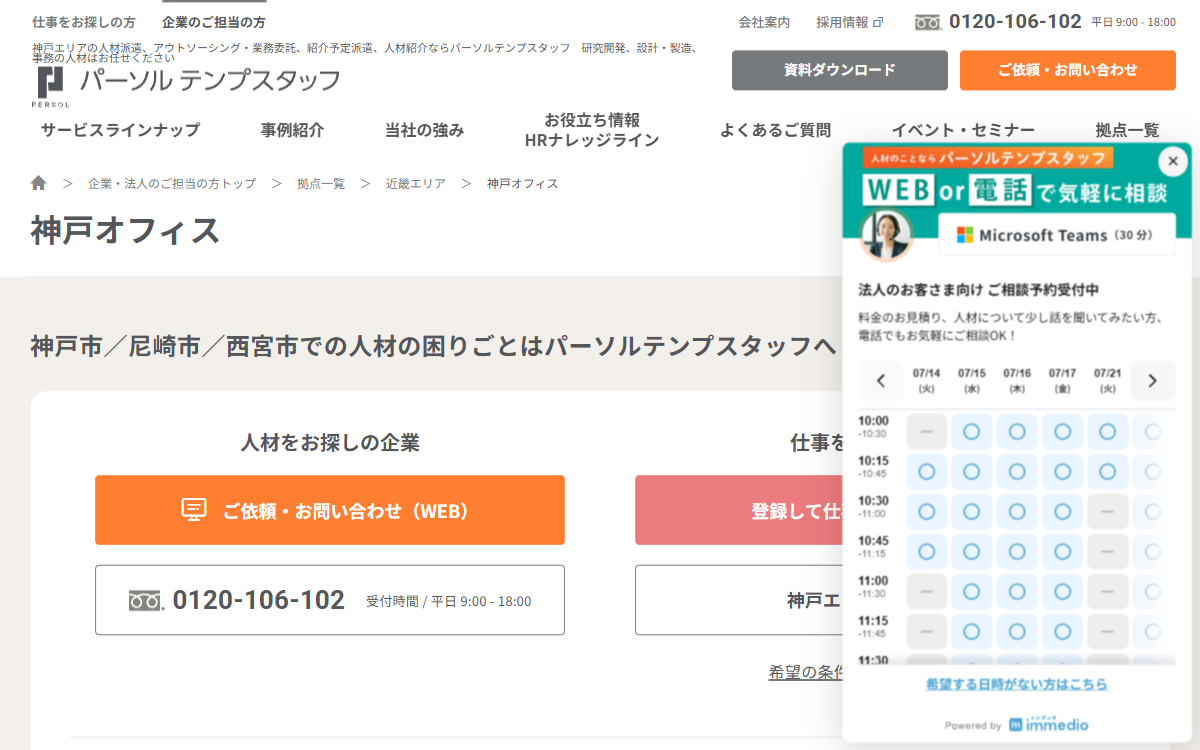Image resolution: width=1200 pixels, height=750 pixels.
Task: Go to the 拠点一覧 breadcrumb link
Action: pos(321,183)
